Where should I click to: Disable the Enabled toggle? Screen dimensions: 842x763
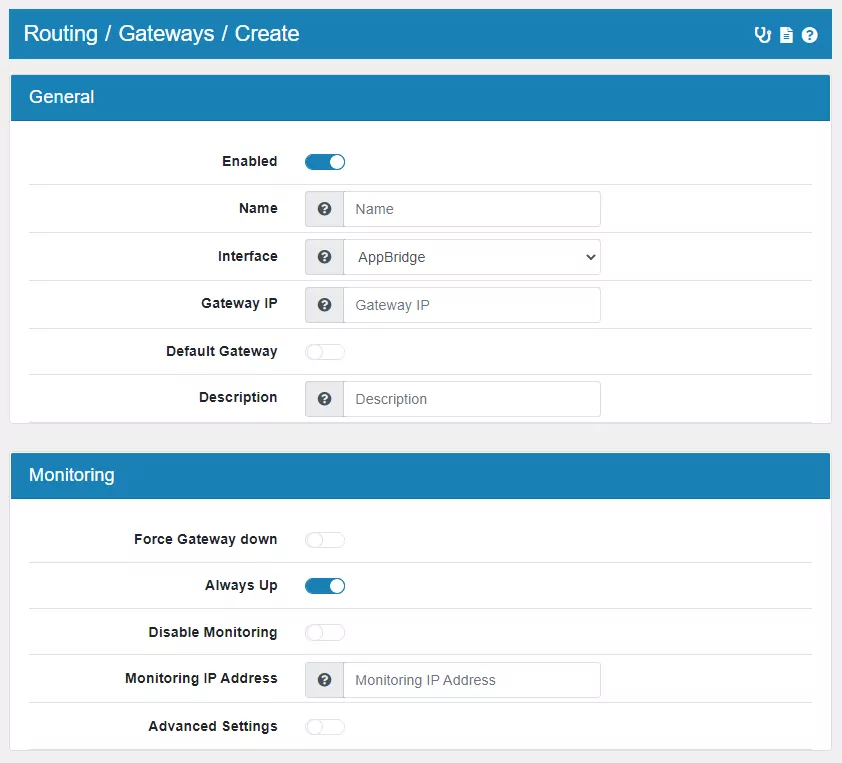click(324, 161)
